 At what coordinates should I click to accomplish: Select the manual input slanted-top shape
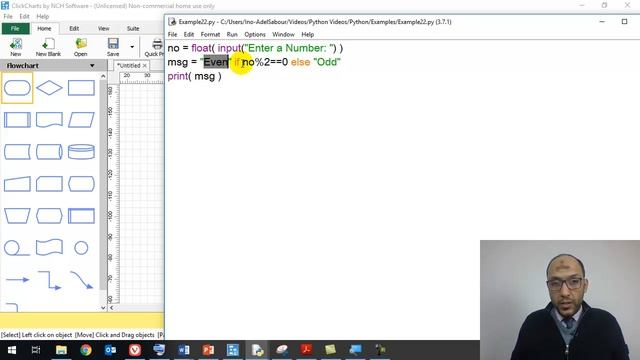pyautogui.click(x=17, y=184)
